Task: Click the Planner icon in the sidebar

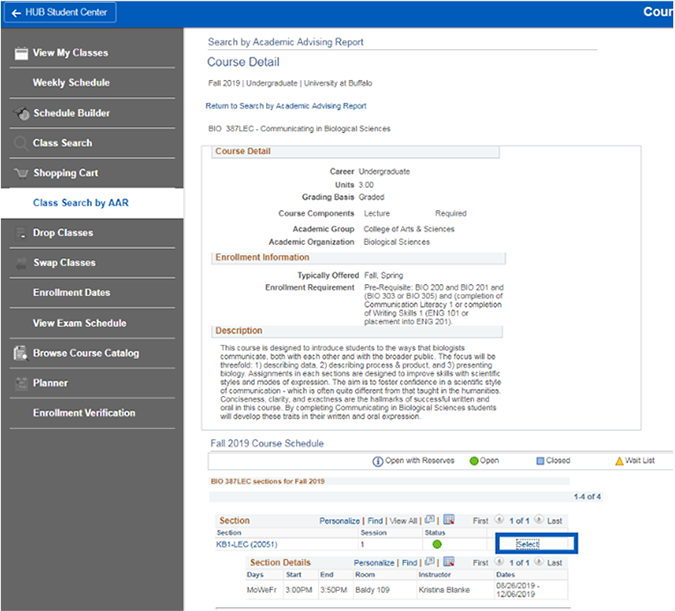Action: click(21, 383)
